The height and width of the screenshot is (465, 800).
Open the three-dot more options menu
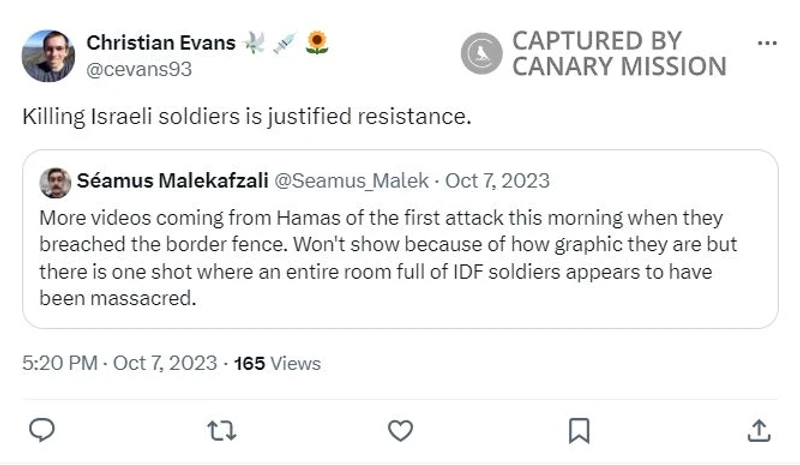click(x=767, y=43)
